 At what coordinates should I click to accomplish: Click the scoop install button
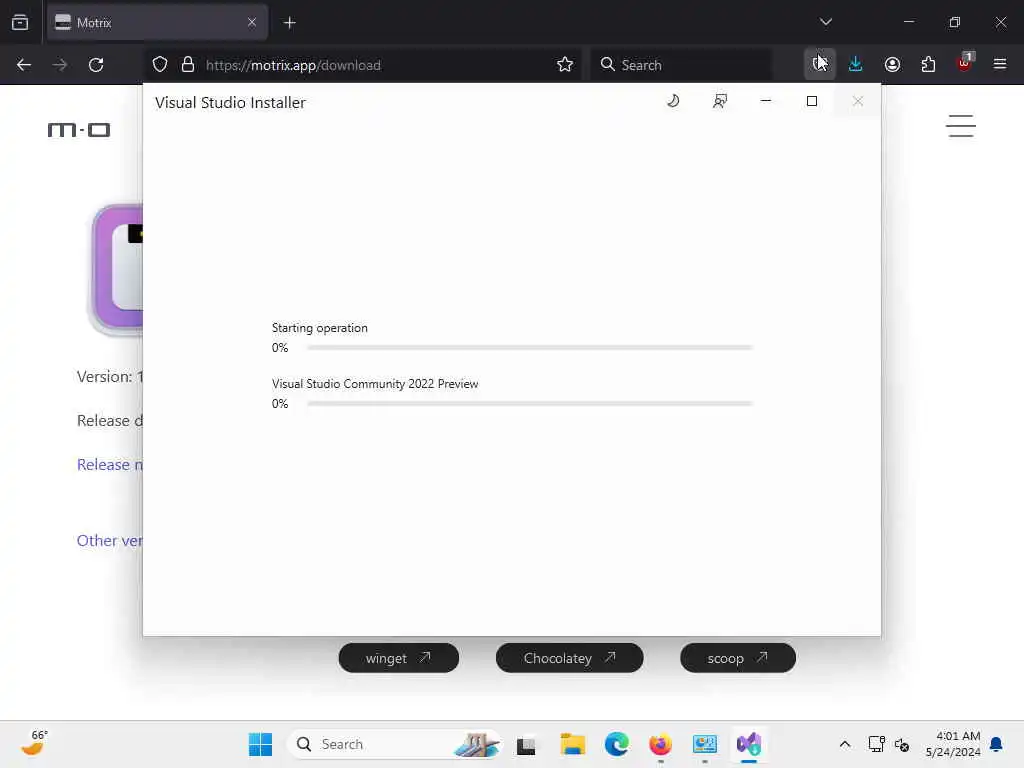click(738, 658)
